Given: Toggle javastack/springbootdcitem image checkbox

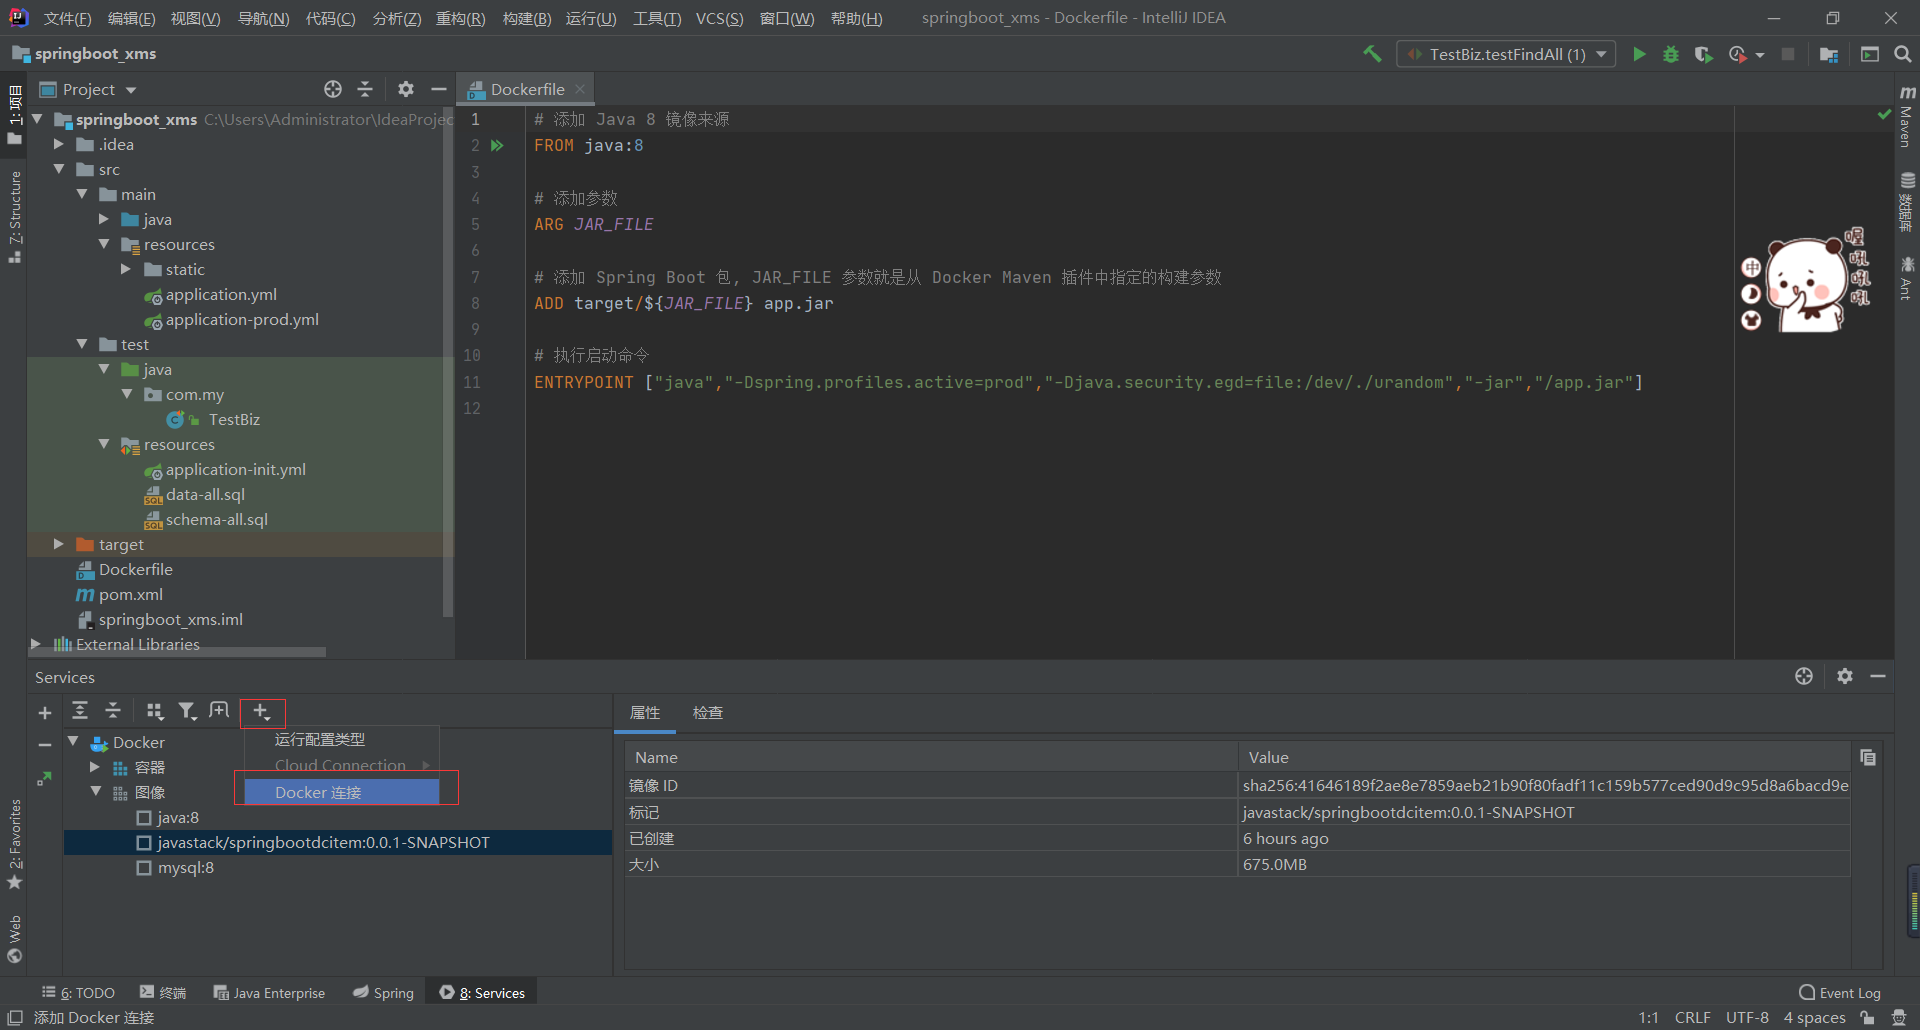Looking at the screenshot, I should coord(144,843).
